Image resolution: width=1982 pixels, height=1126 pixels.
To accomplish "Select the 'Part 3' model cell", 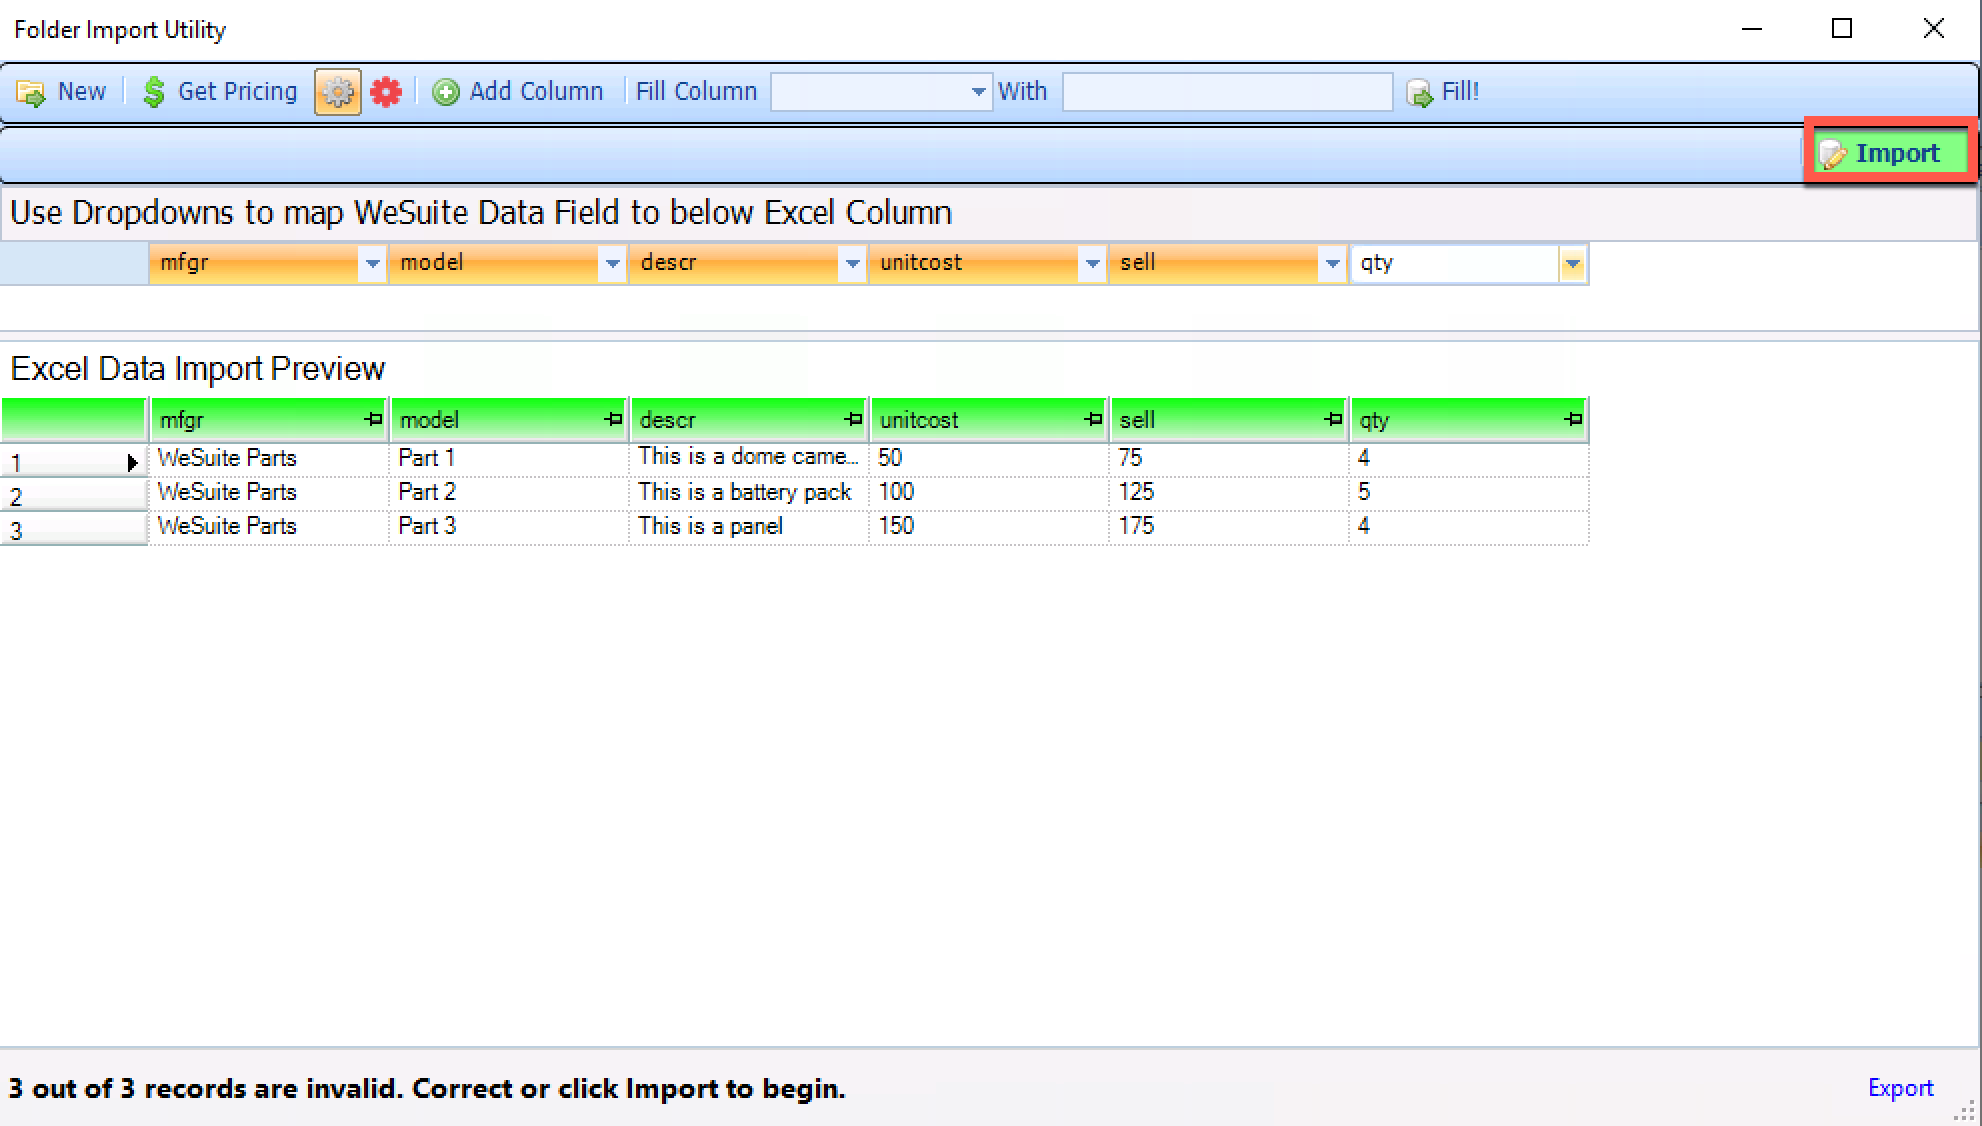I will point(508,527).
